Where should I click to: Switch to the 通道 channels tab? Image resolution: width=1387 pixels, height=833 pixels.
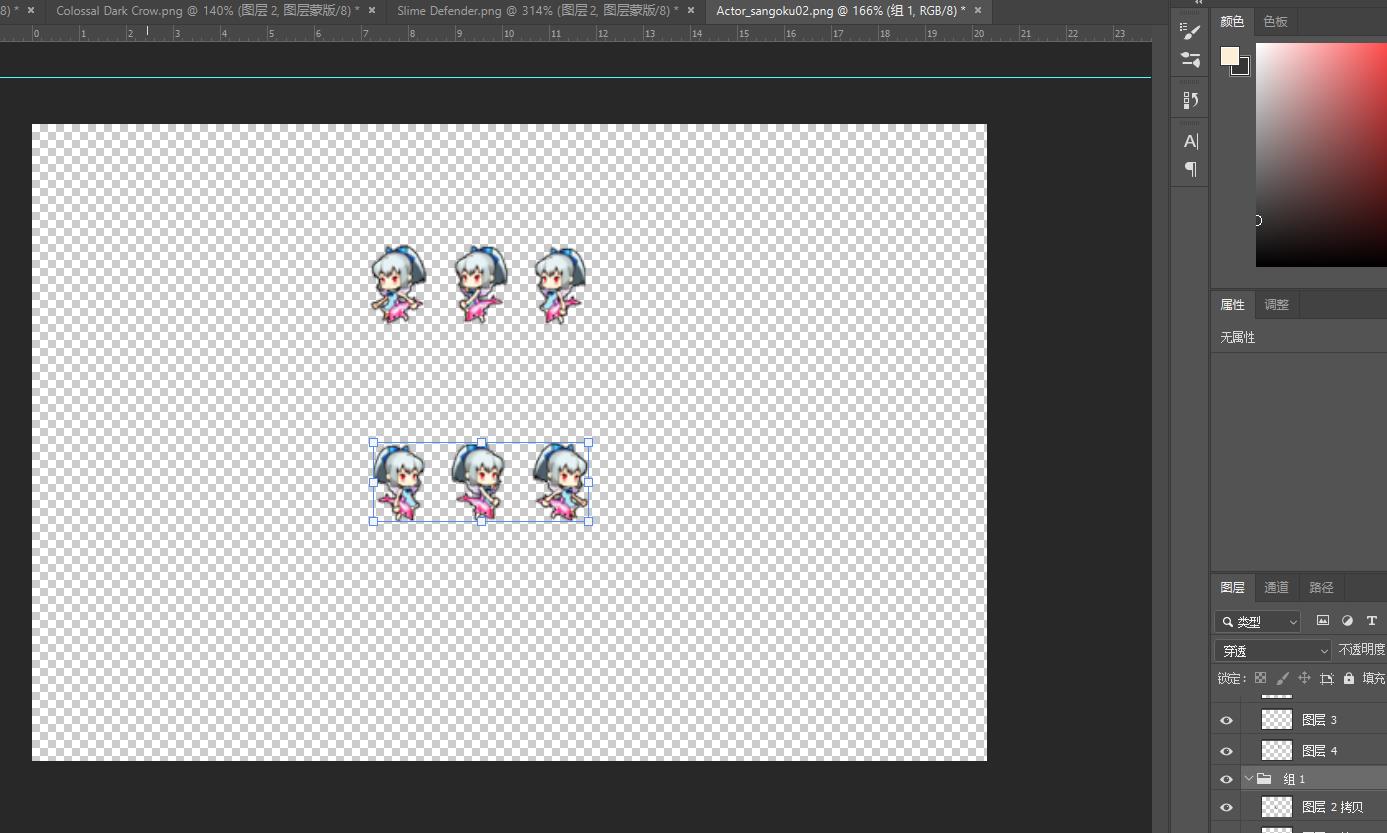click(1276, 588)
